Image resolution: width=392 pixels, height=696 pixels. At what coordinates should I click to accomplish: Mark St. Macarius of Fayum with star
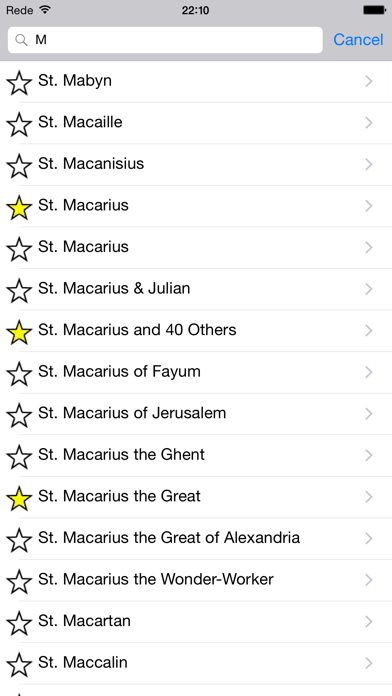(x=19, y=373)
